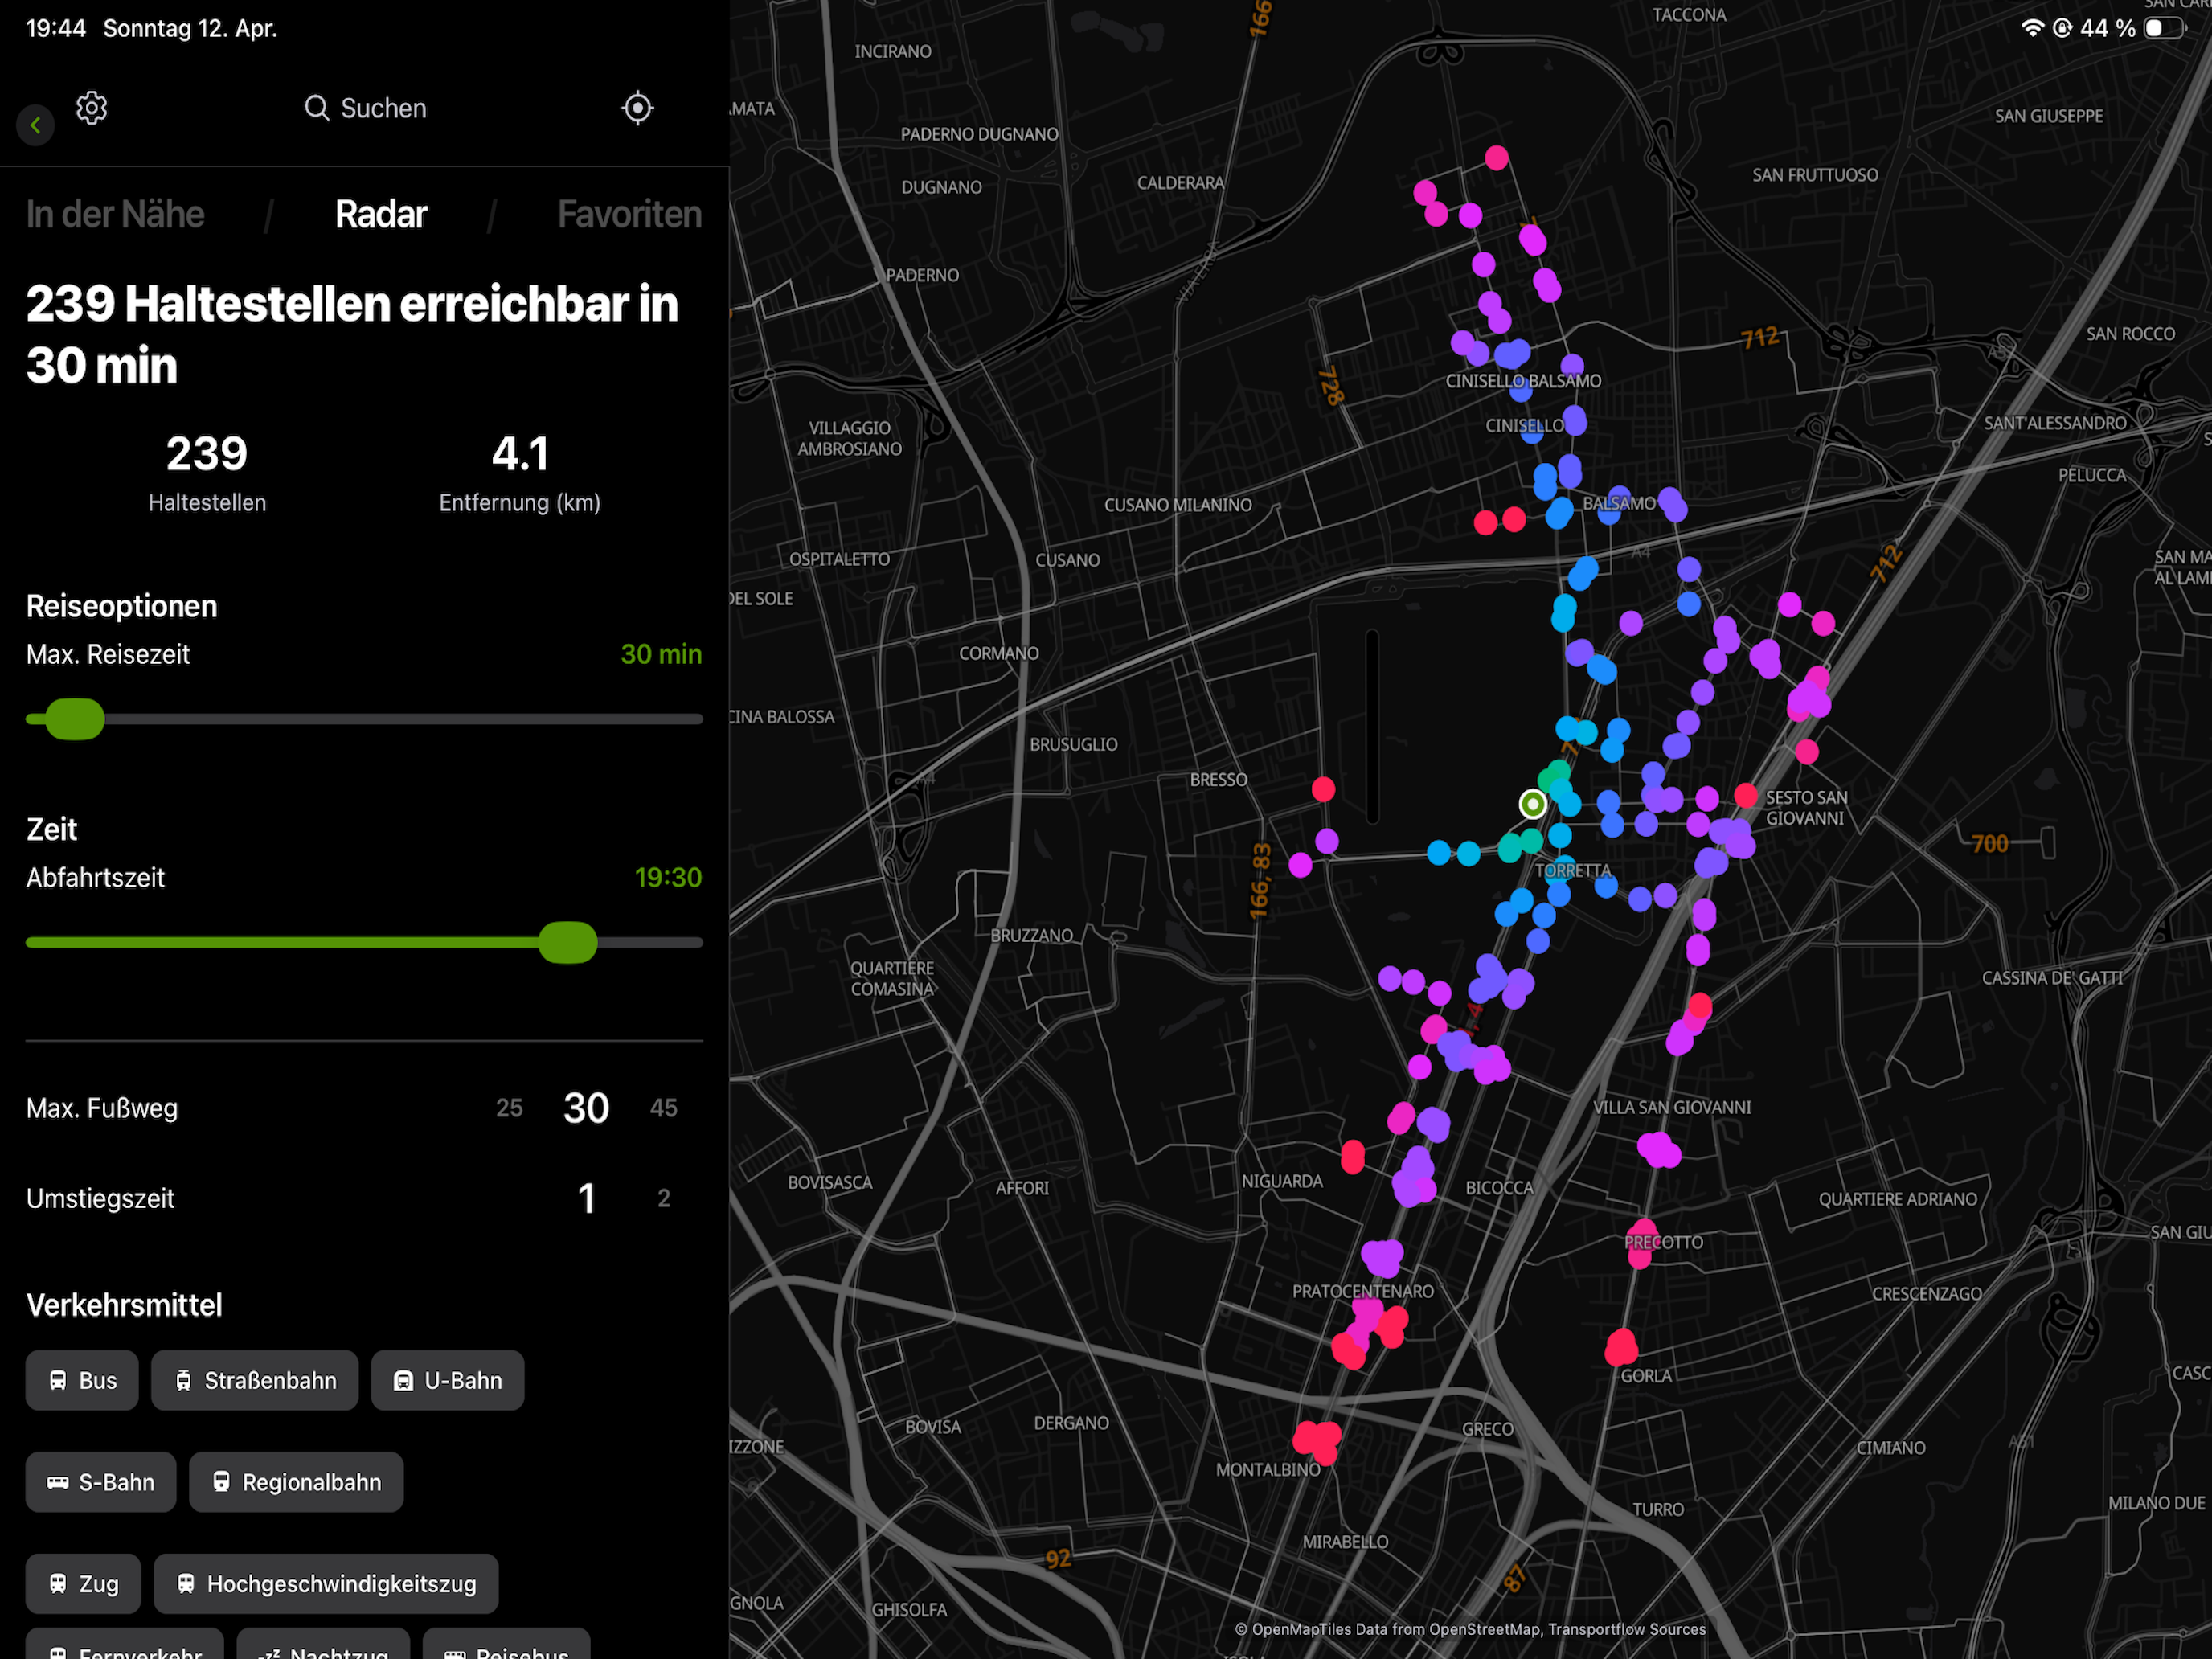Viewport: 2212px width, 1659px height.
Task: Click the Max. Reisezeit slider handle
Action: [75, 719]
